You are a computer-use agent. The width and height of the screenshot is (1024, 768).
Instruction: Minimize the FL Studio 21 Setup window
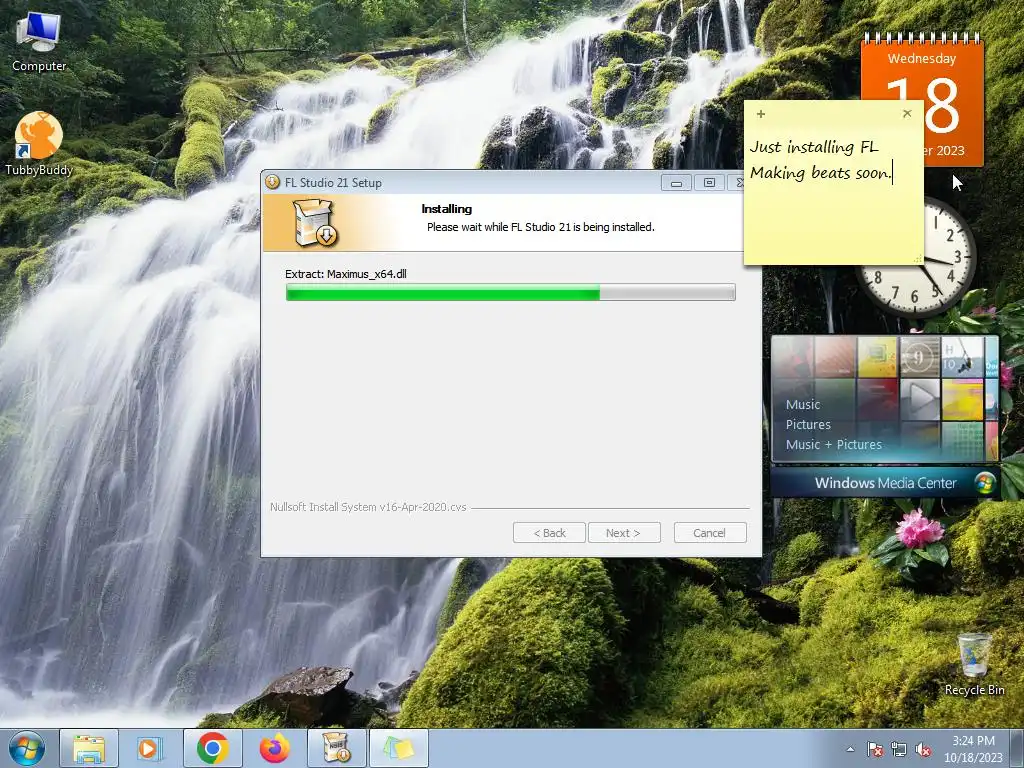(676, 183)
